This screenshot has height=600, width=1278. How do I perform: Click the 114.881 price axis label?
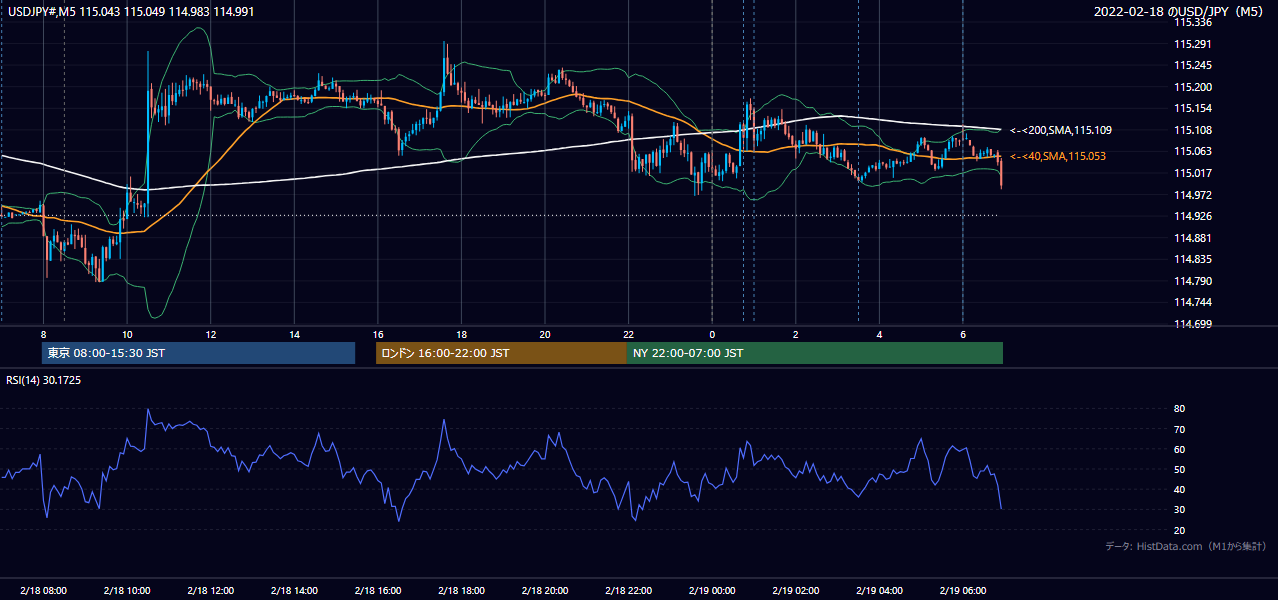[x=1193, y=238]
